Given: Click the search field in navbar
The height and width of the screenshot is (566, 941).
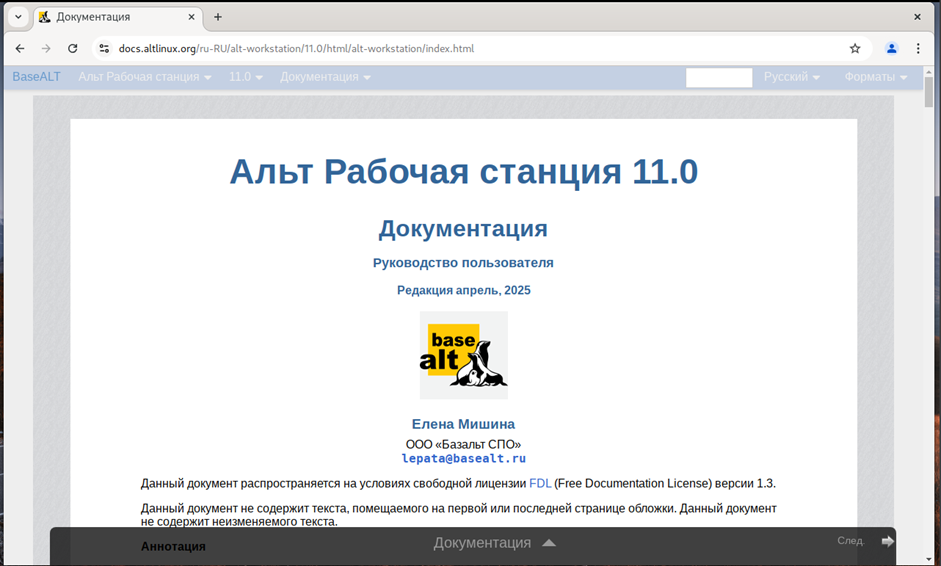Looking at the screenshot, I should [718, 77].
